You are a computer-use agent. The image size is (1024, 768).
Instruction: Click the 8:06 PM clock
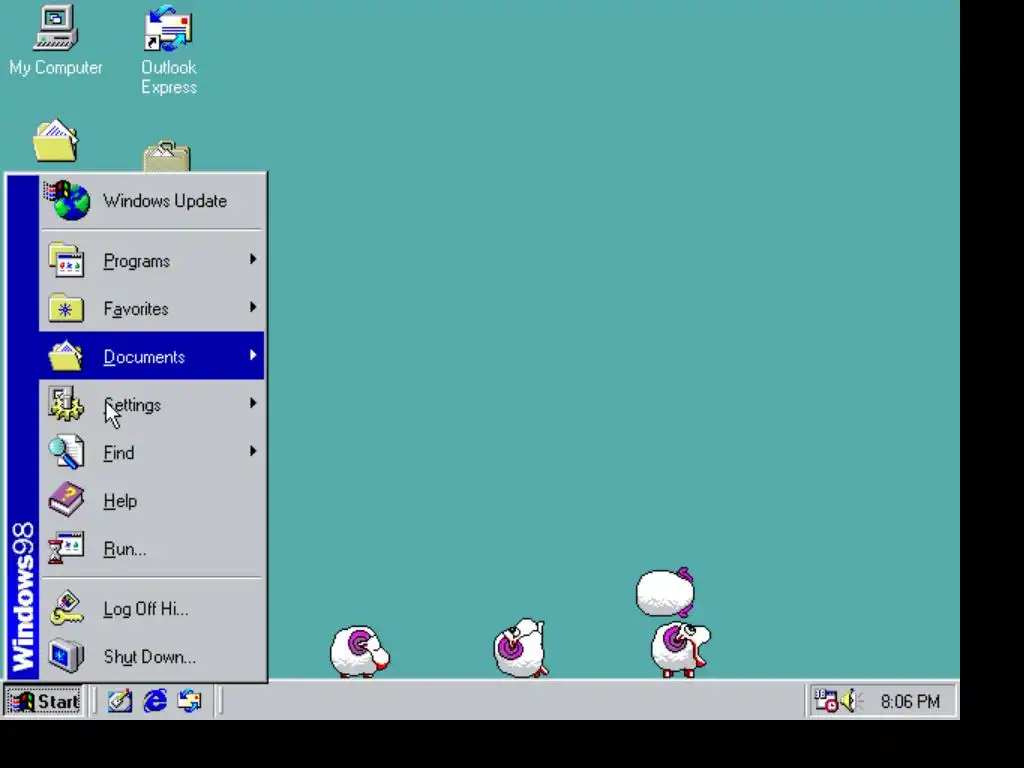pos(910,701)
